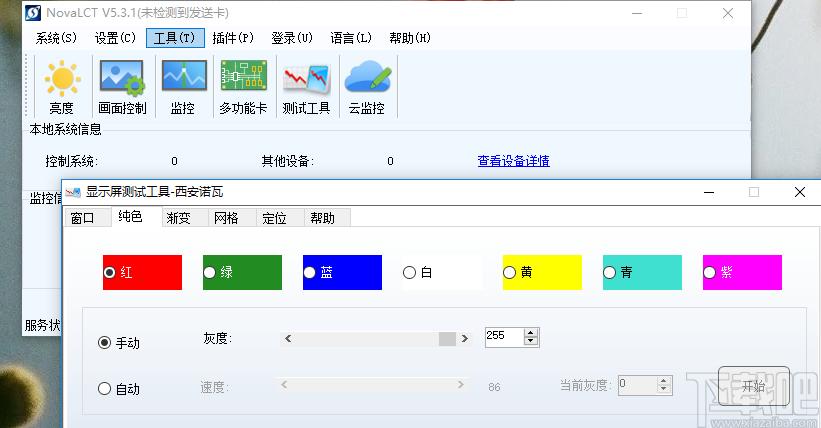Open the 多功能卡 multifunction card tool
Screen dimensions: 821x428
[x=243, y=87]
